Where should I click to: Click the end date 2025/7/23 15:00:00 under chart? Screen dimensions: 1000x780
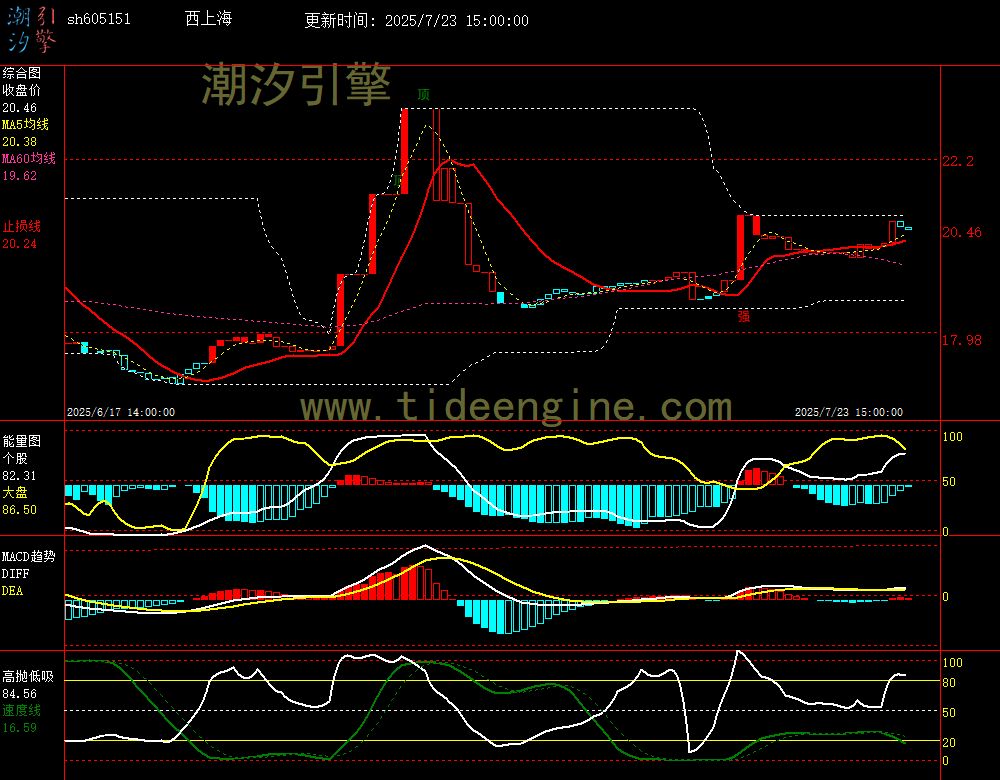(849, 412)
